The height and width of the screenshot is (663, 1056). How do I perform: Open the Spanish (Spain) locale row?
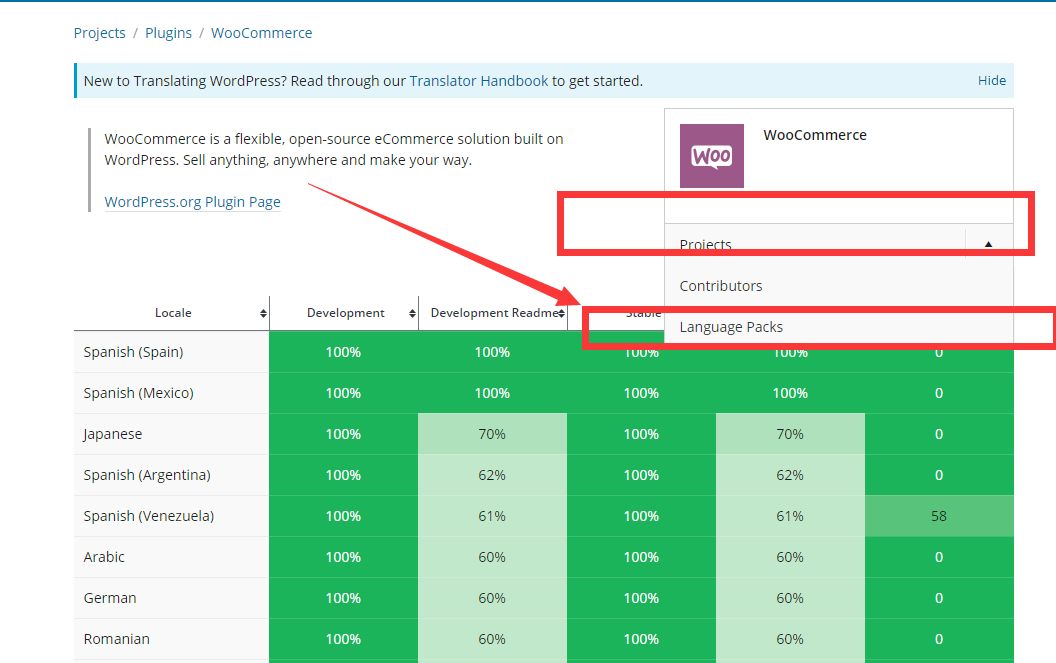click(133, 352)
